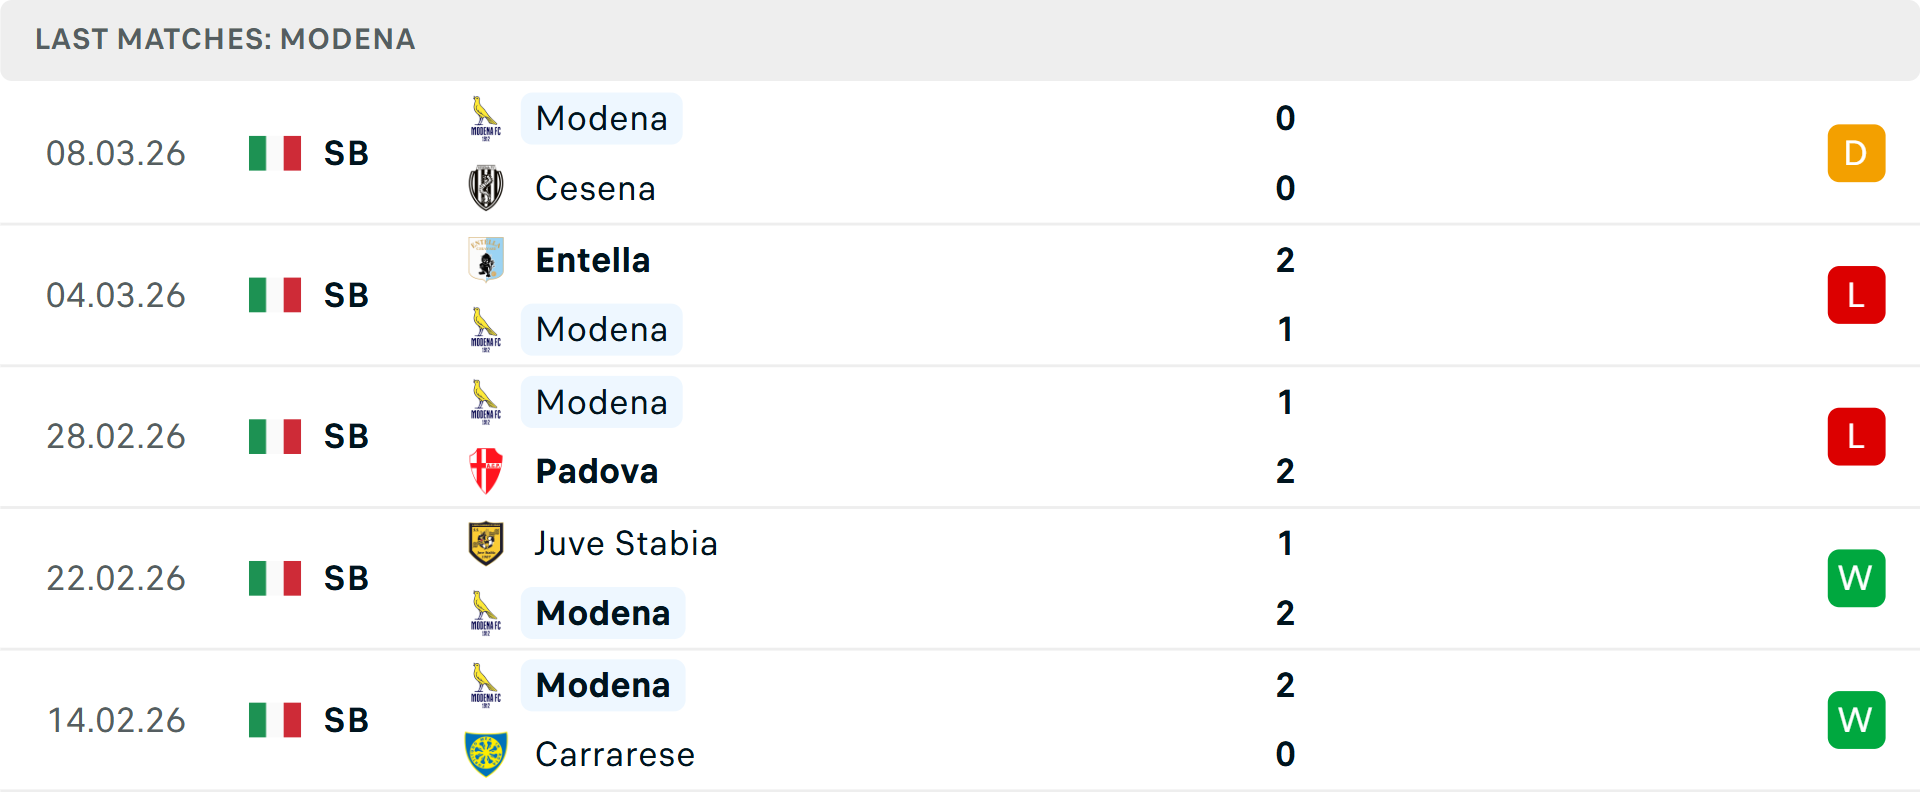Screen dimensions: 1920x792
Task: Open Cesena team link
Action: coord(596,188)
